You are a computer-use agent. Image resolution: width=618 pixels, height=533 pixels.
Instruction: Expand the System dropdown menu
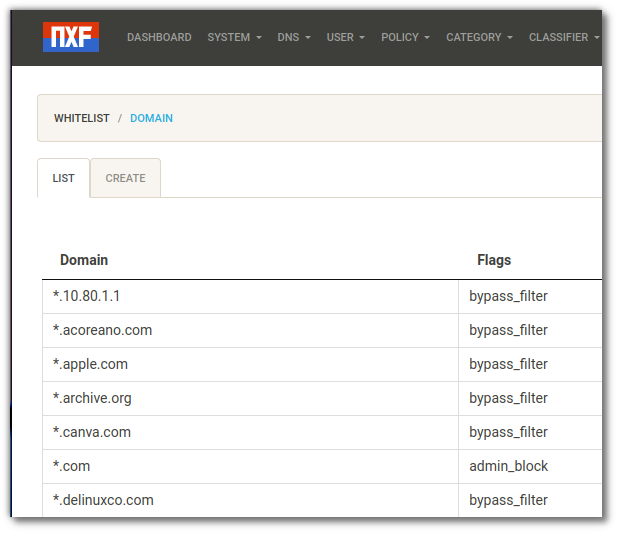coord(234,37)
